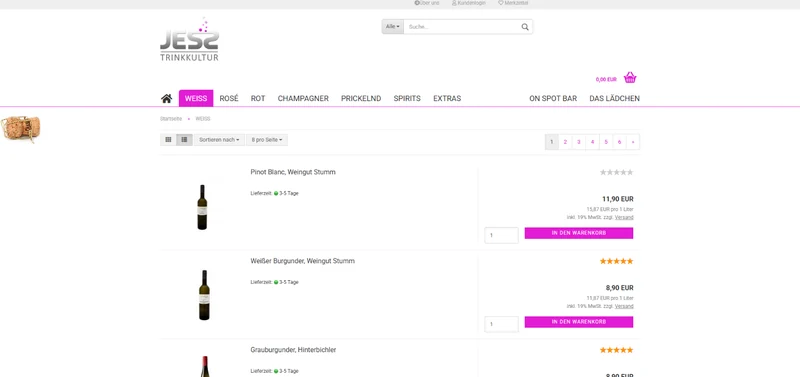This screenshot has width=800, height=377.
Task: Go to results page 2
Action: pos(565,142)
